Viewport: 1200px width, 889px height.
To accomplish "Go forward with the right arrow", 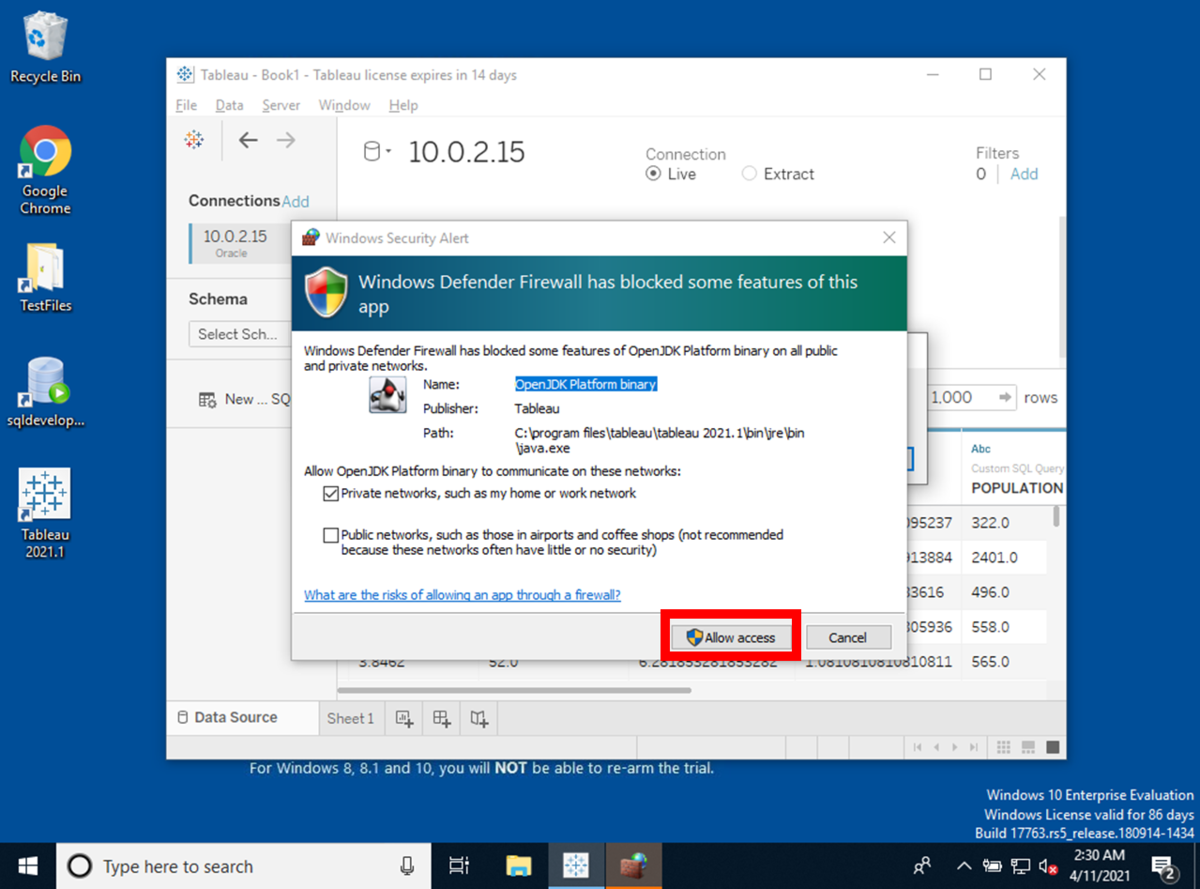I will [286, 140].
